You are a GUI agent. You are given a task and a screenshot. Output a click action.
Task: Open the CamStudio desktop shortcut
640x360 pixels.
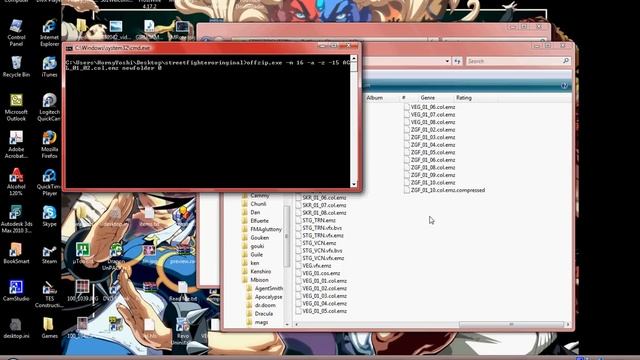(16, 291)
